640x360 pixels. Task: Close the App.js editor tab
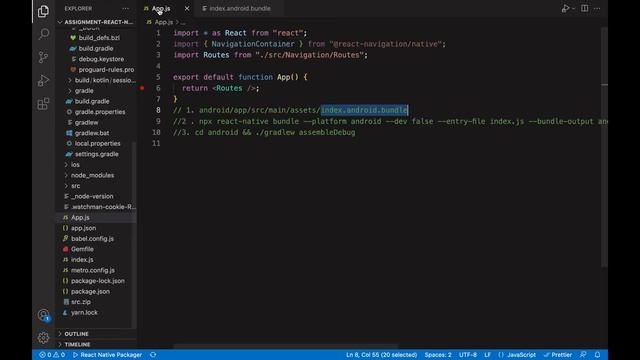pos(187,9)
